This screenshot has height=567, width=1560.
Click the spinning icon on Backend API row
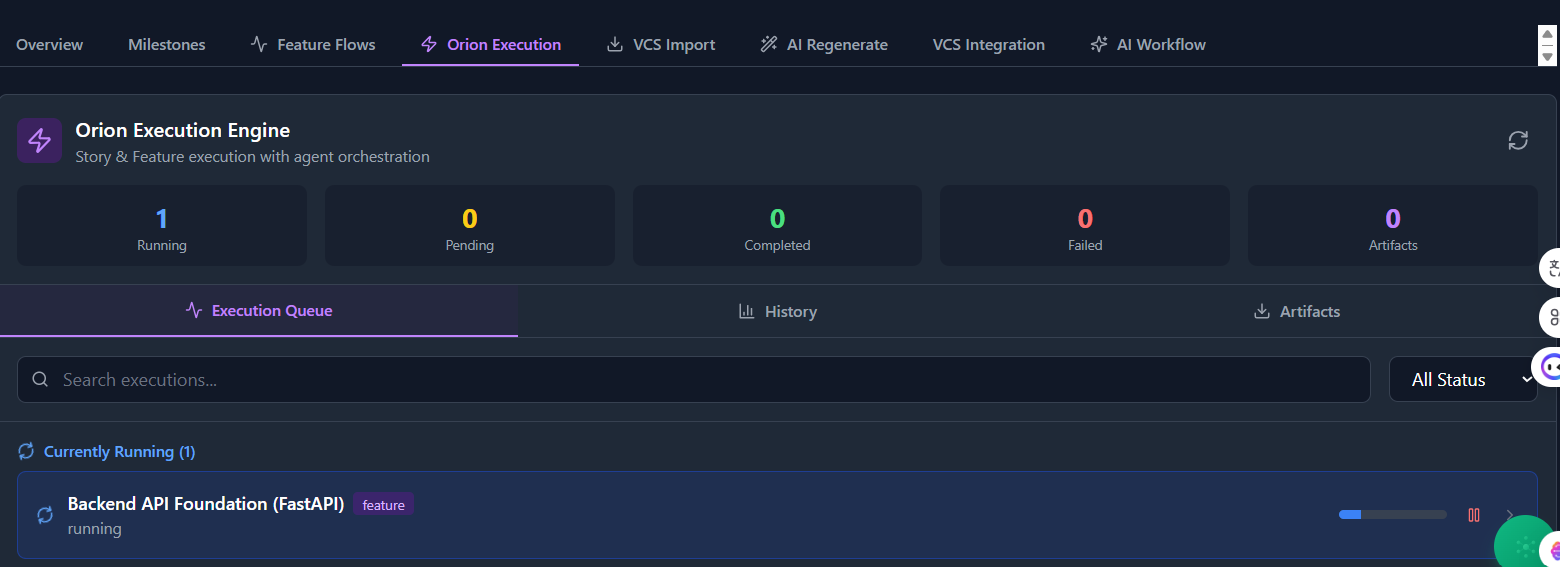(x=45, y=515)
